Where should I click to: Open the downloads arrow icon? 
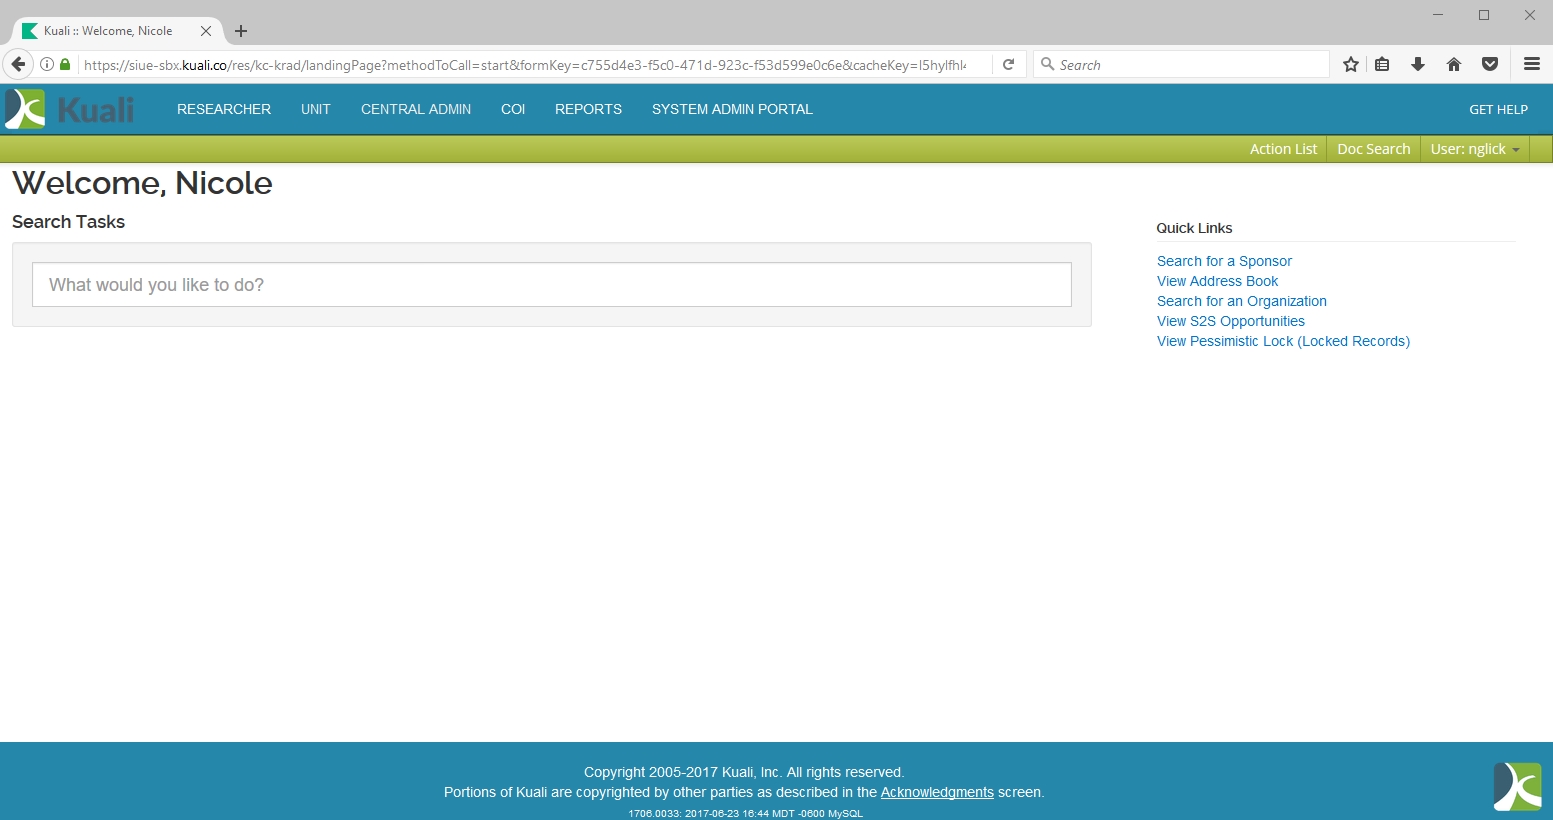tap(1418, 64)
